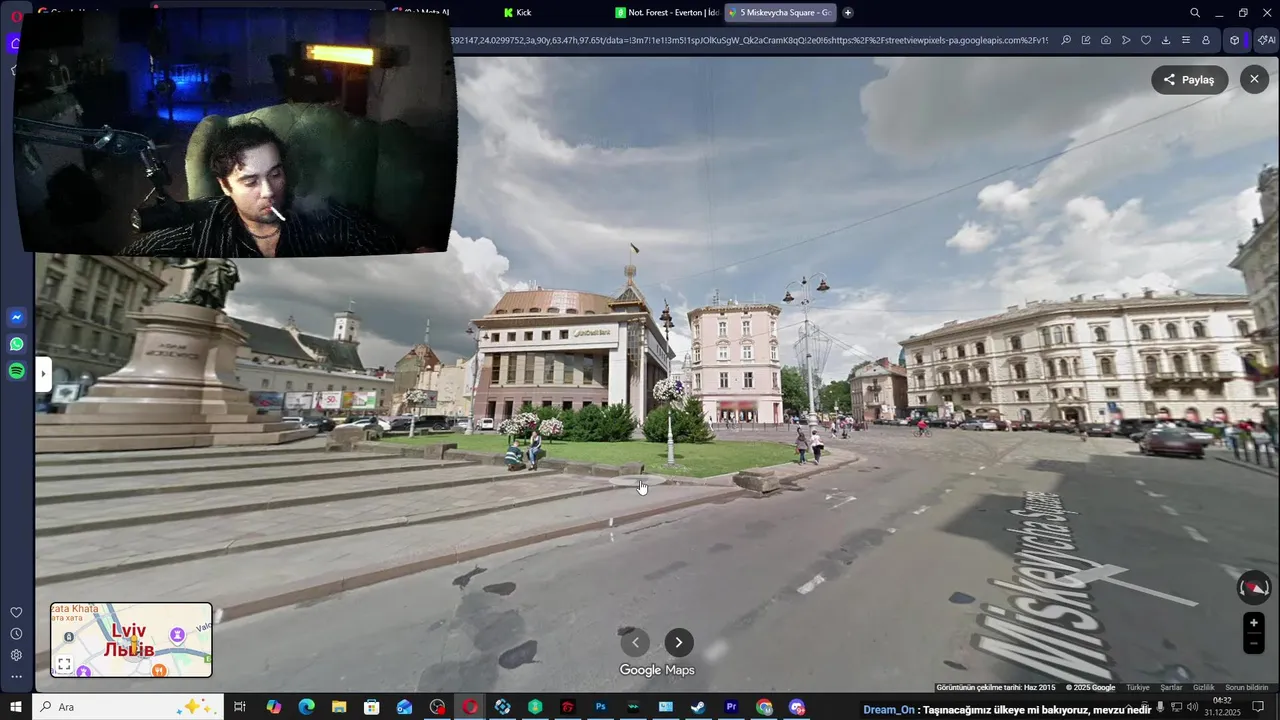Viewport: 1280px width, 720px height.
Task: Open Microsoft Edge from the taskbar
Action: click(x=306, y=707)
